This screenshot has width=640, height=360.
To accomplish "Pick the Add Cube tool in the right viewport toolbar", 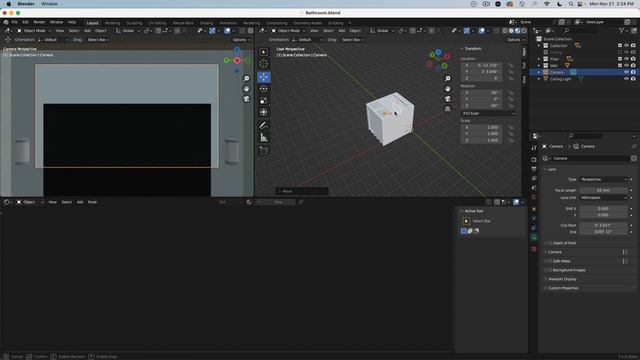I will click(264, 150).
